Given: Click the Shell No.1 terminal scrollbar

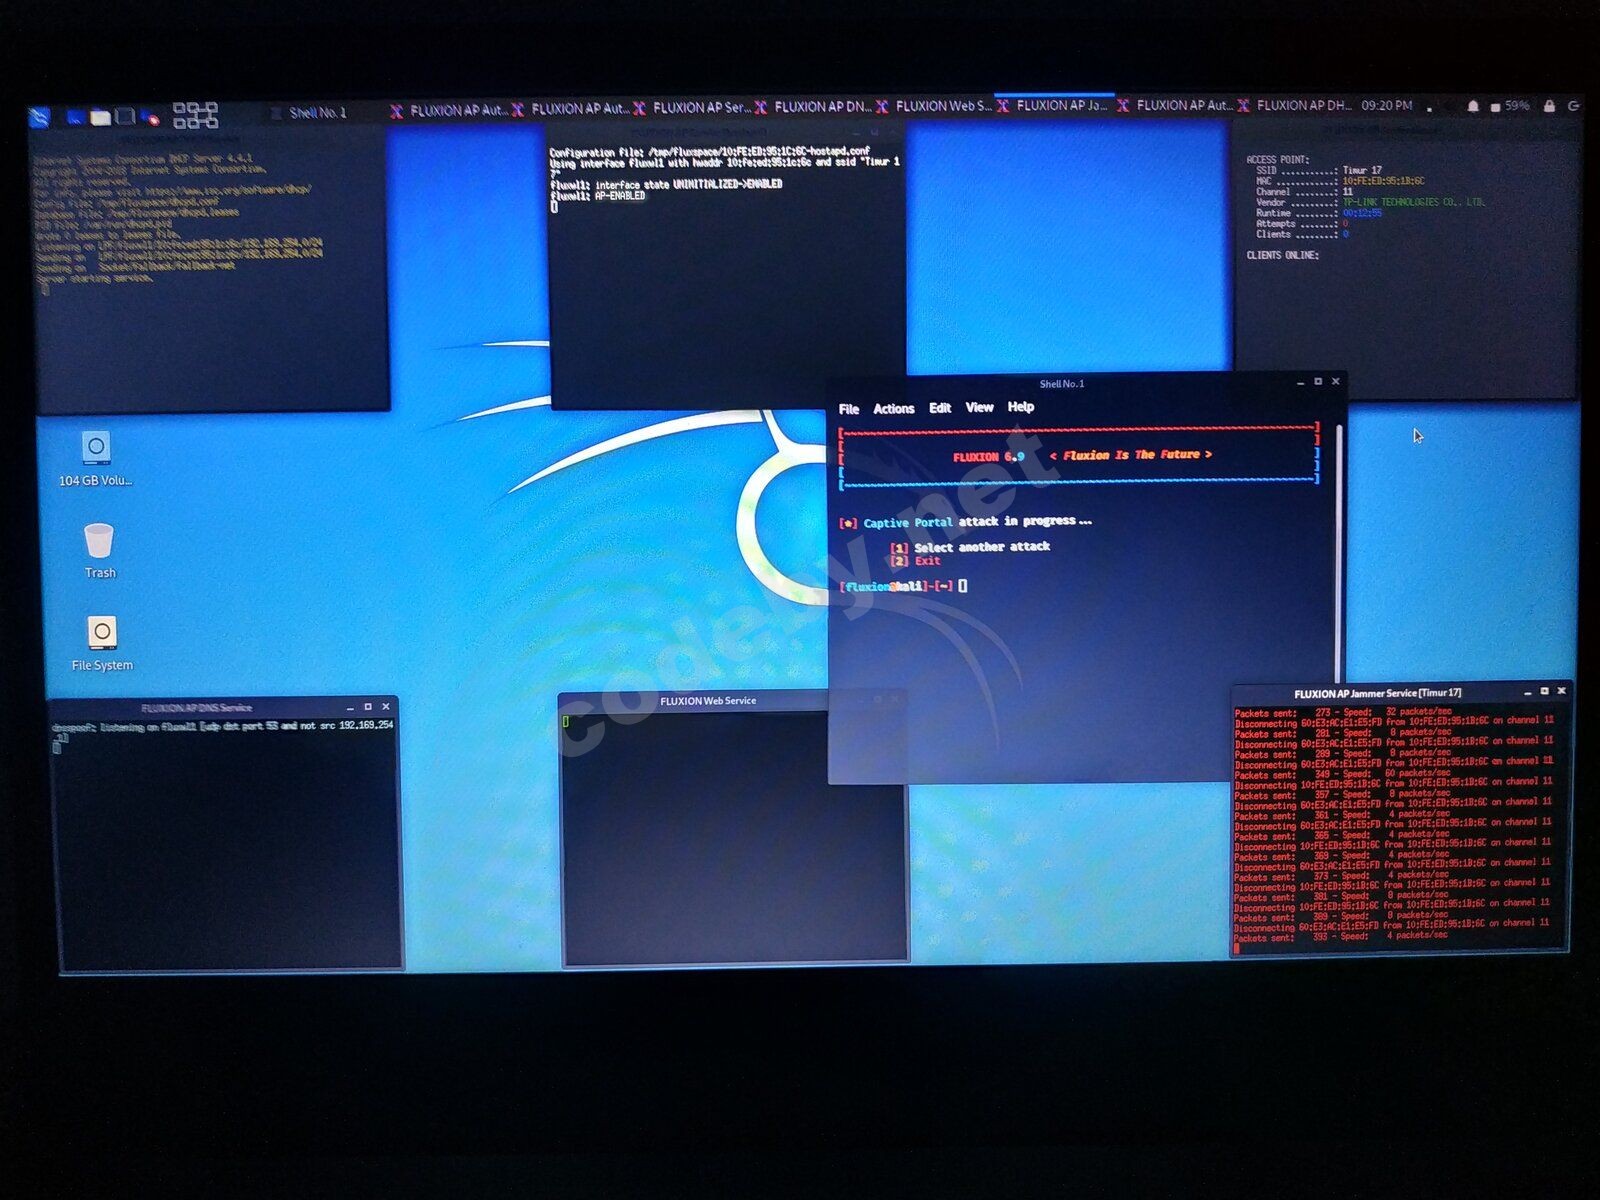Looking at the screenshot, I should click(x=1340, y=552).
